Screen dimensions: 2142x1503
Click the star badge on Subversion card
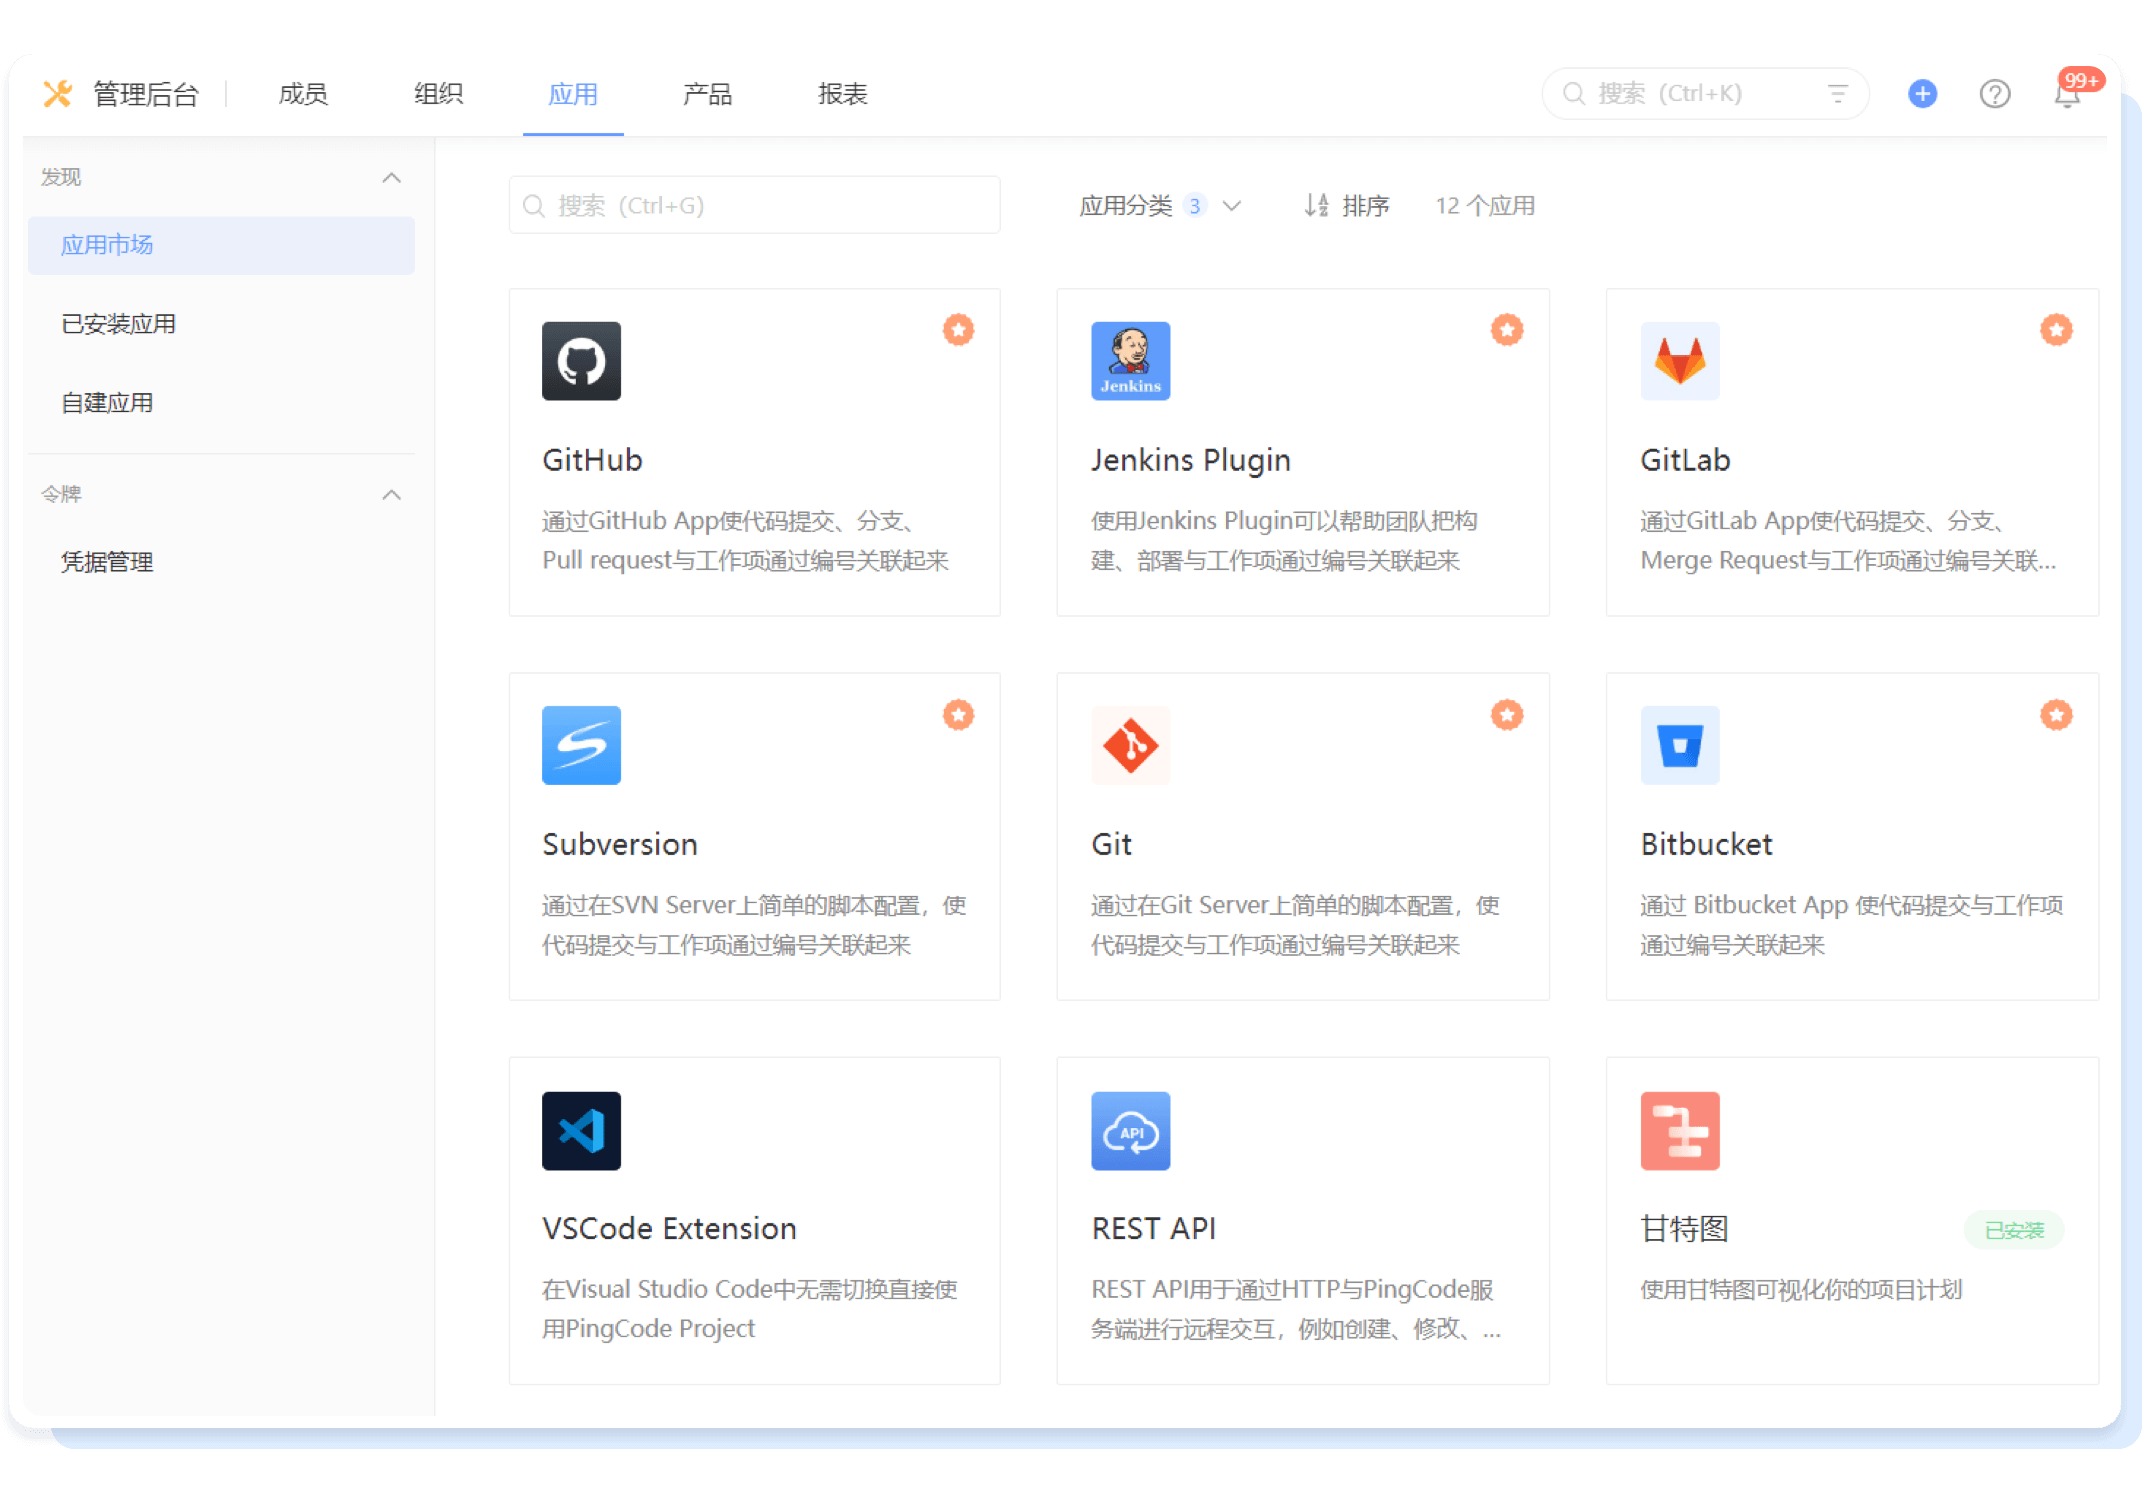958,715
